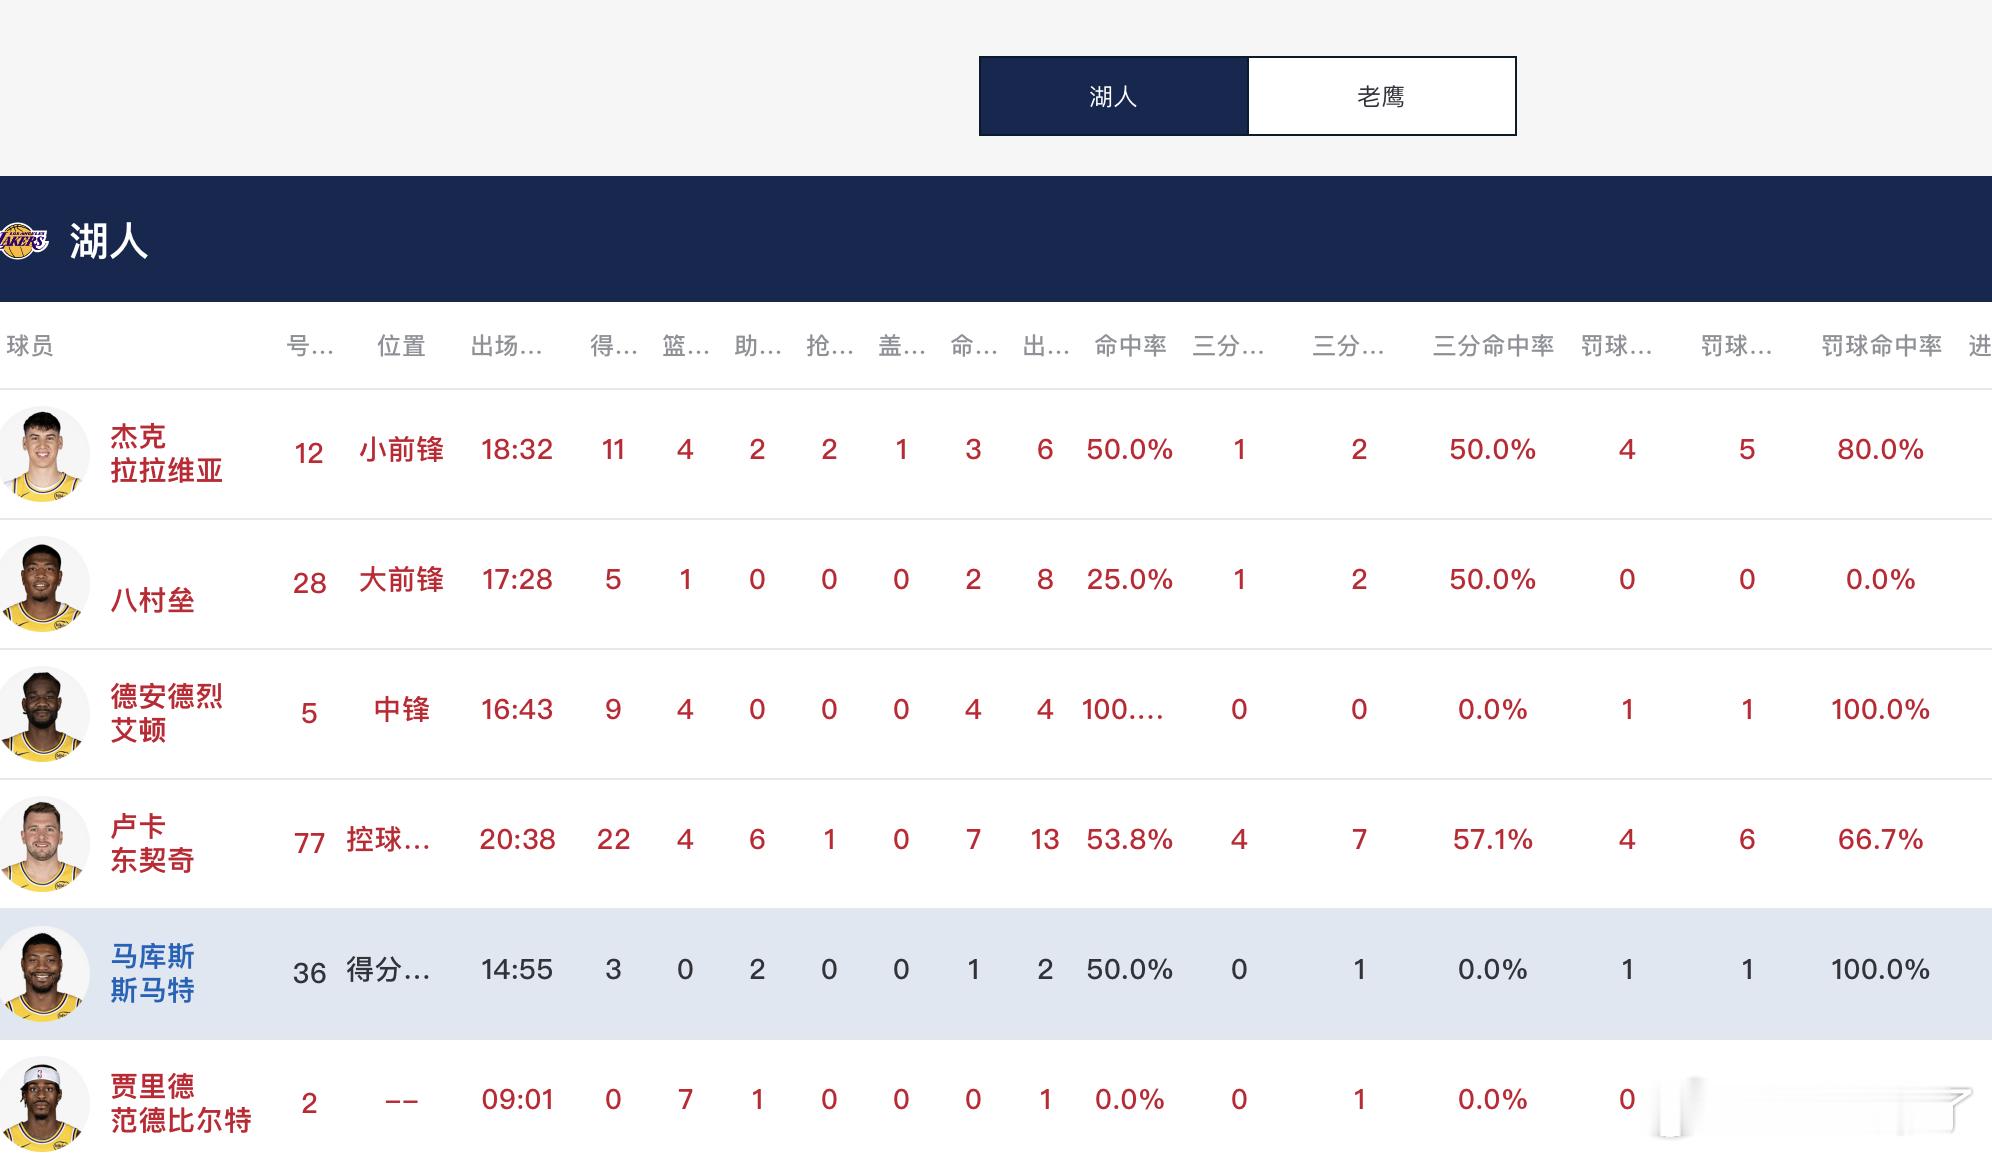Click the 罚球命中率 column header
The image size is (1992, 1158).
[x=1880, y=346]
